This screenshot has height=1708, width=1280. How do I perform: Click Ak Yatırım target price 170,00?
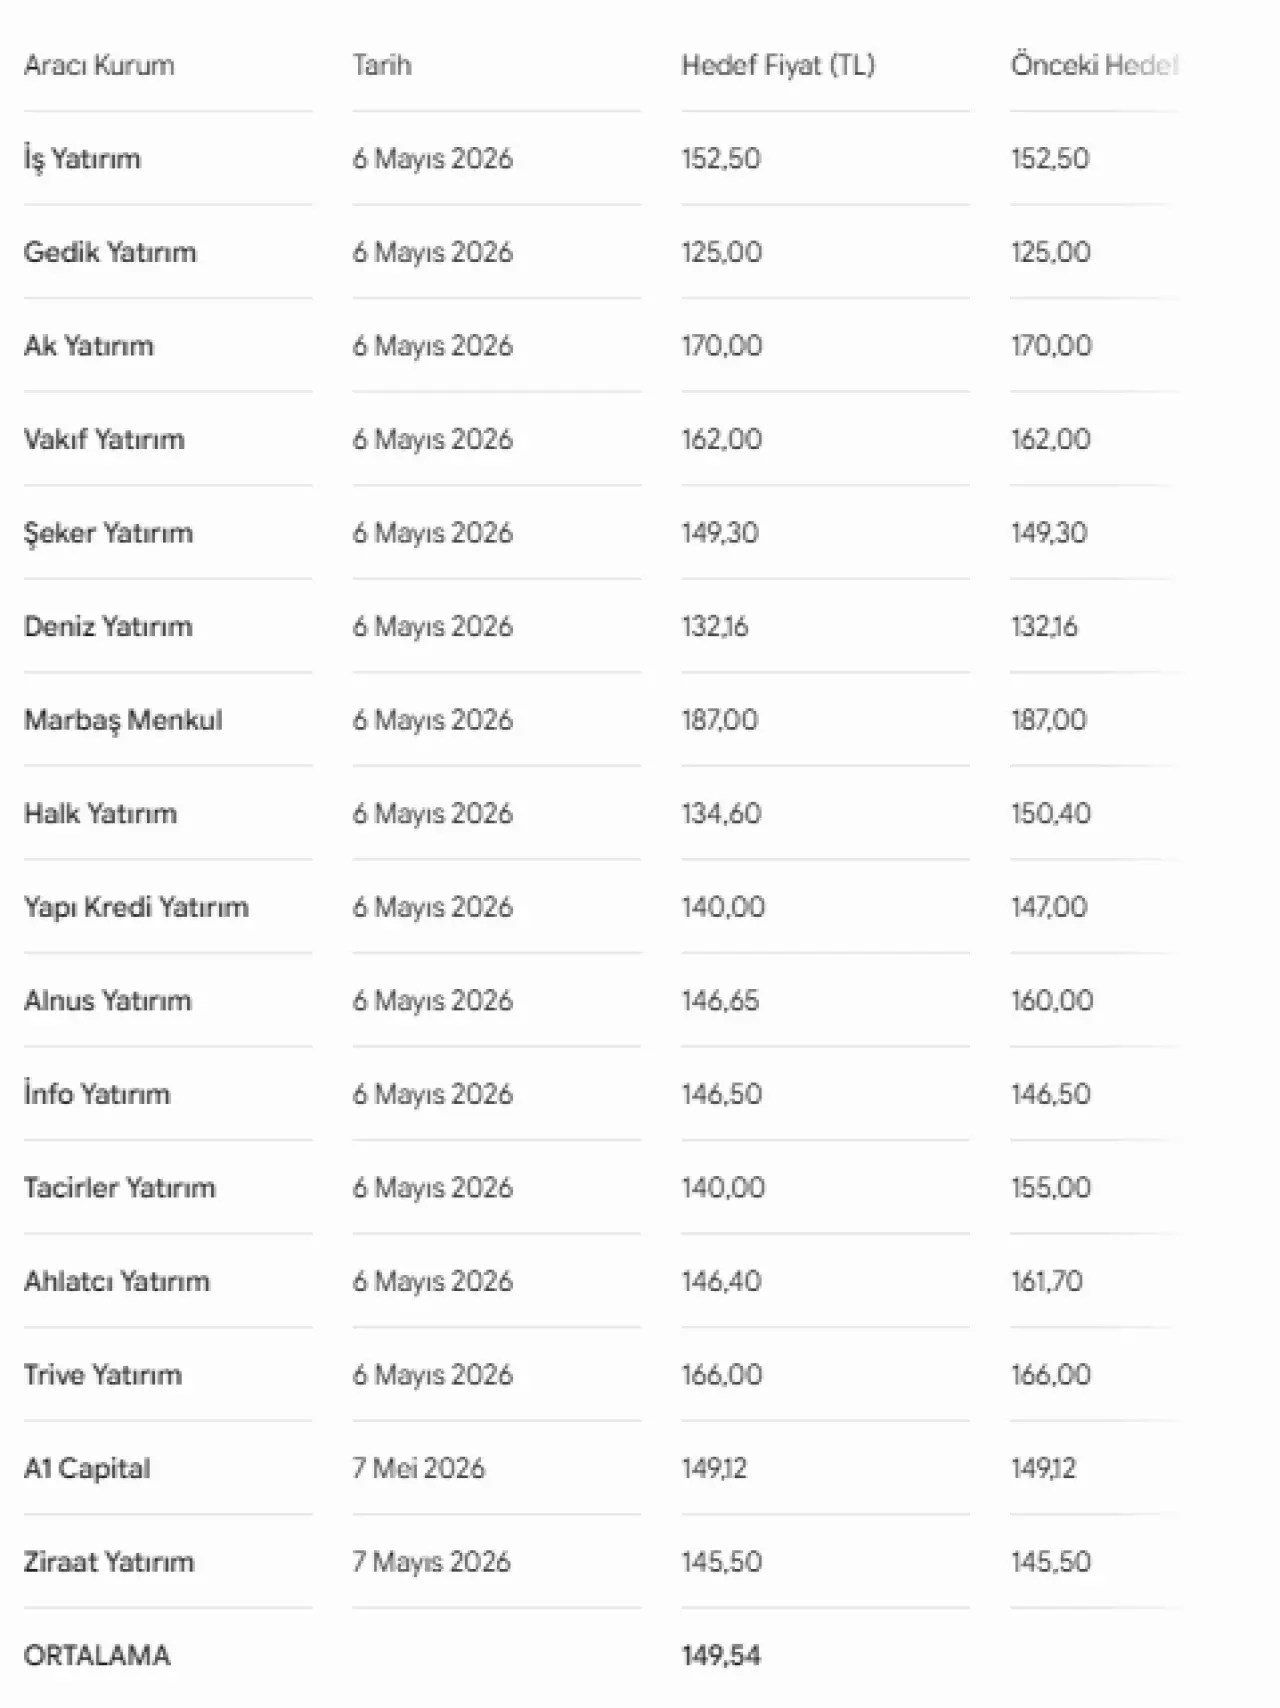[x=722, y=346]
